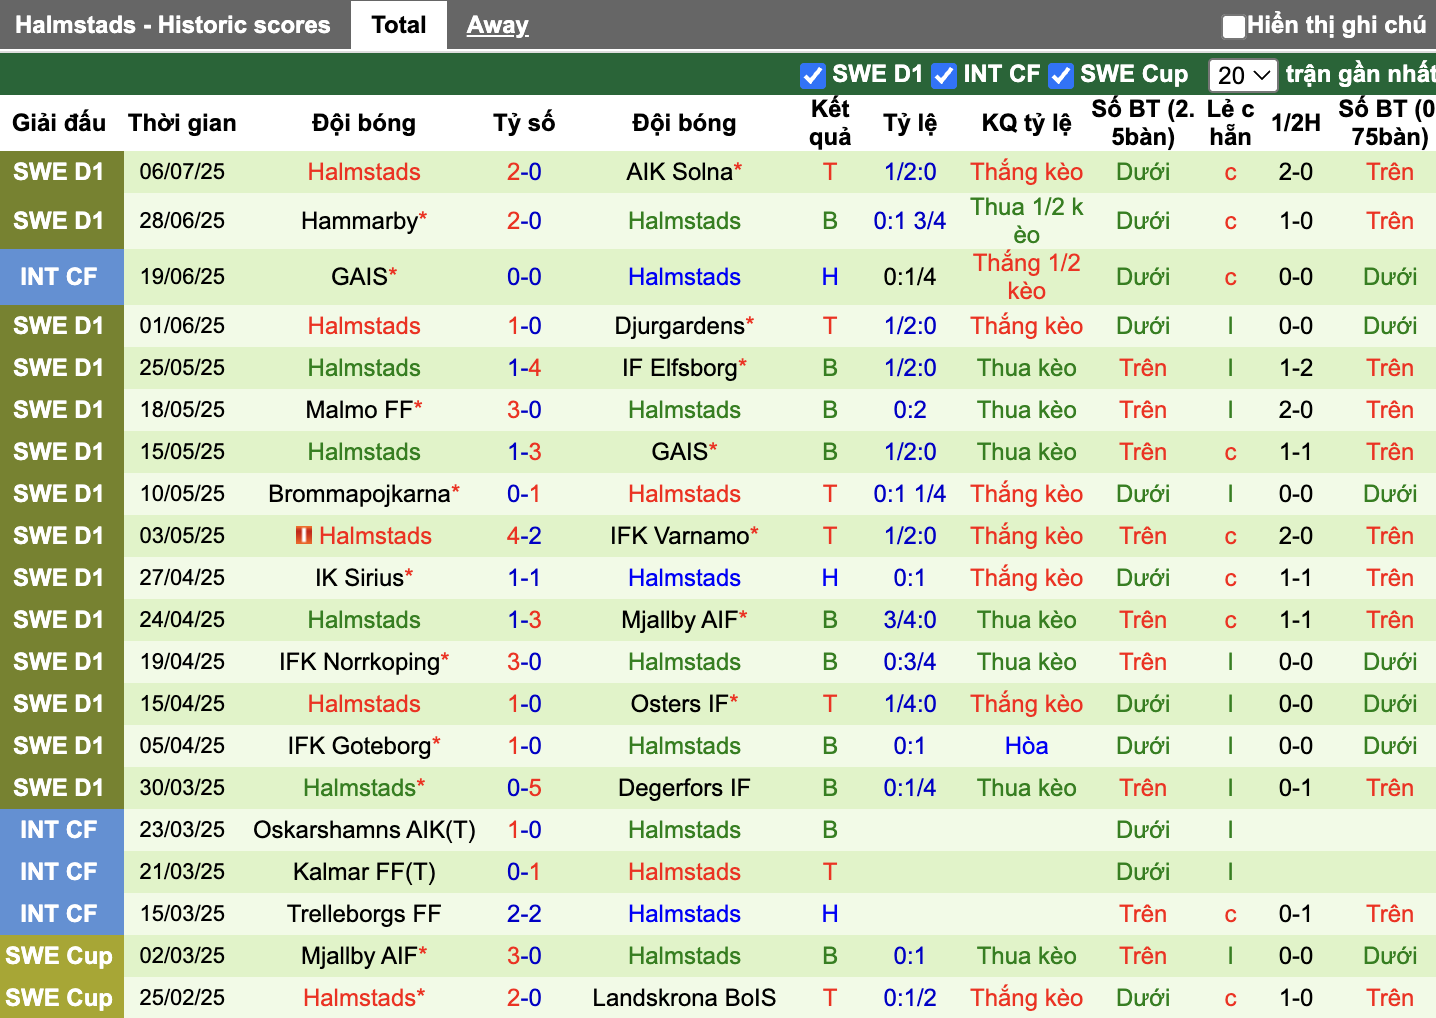Click the 0-5 score versus Degerfors IF
This screenshot has width=1436, height=1018.
[524, 788]
